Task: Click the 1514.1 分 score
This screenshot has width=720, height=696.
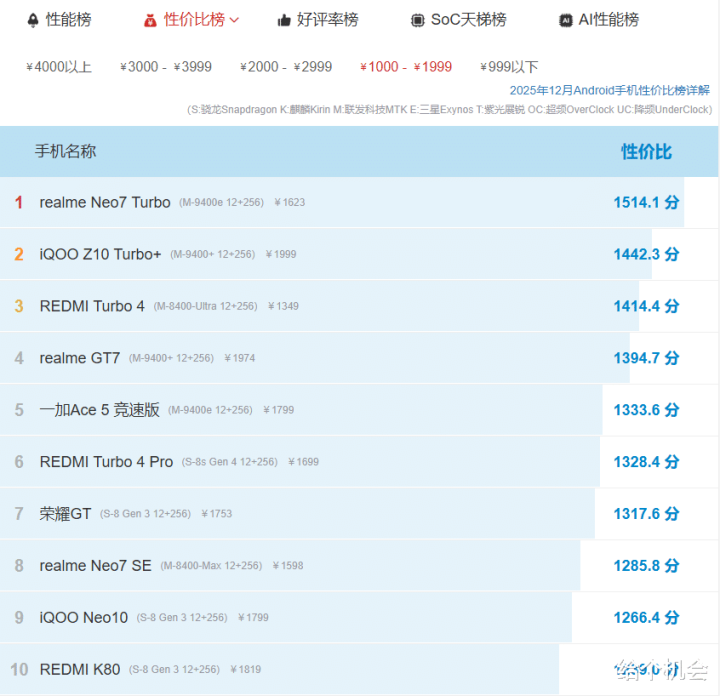Action: coord(647,202)
